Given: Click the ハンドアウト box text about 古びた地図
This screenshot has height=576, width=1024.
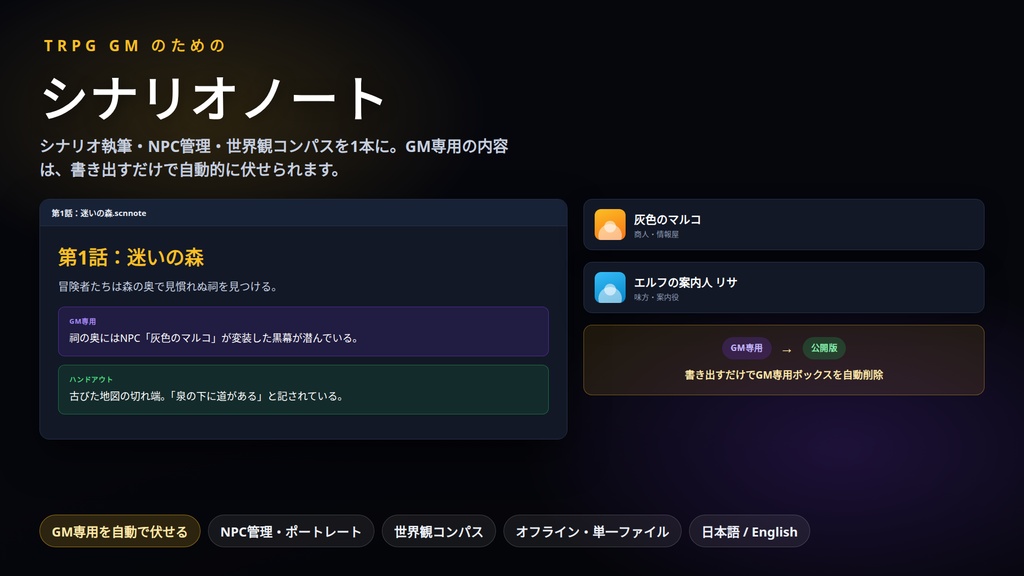Looking at the screenshot, I should pyautogui.click(x=207, y=396).
